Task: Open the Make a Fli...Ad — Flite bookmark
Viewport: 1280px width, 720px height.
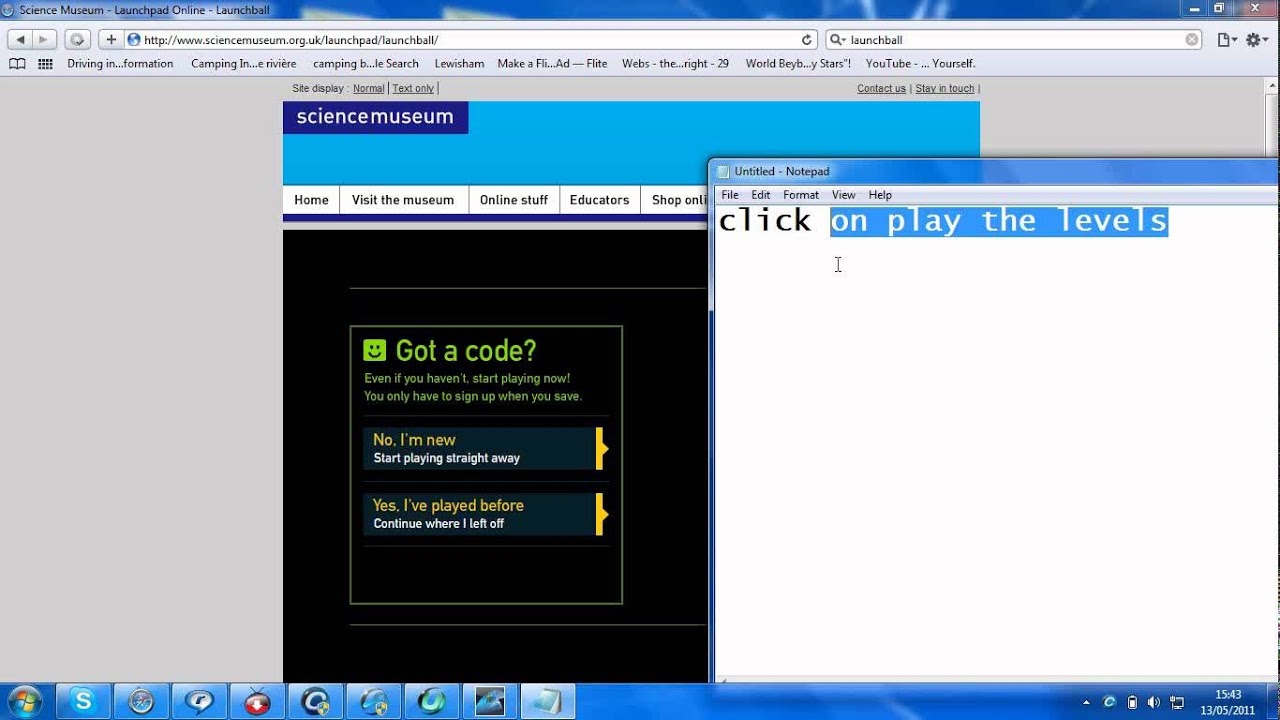Action: point(552,63)
